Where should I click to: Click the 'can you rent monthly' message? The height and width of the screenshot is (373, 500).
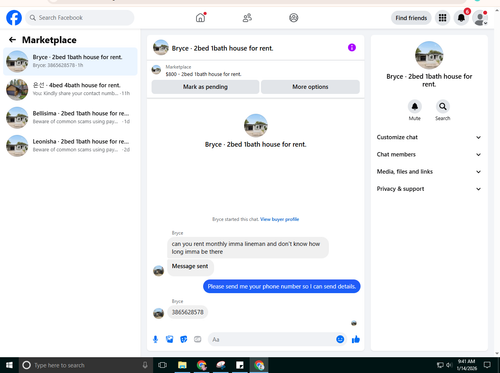tap(248, 248)
